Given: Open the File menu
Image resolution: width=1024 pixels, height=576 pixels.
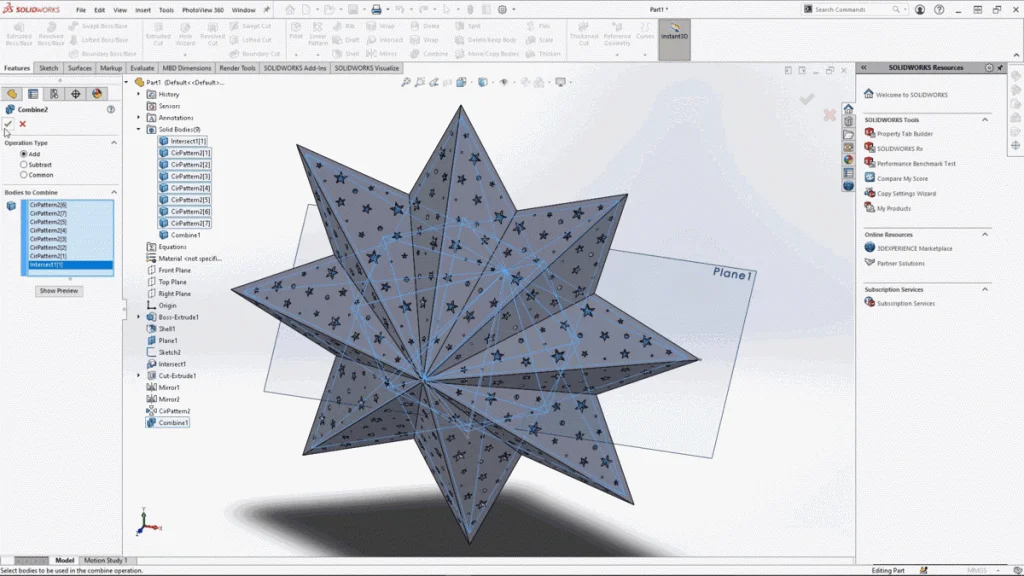Looking at the screenshot, I should (x=80, y=10).
